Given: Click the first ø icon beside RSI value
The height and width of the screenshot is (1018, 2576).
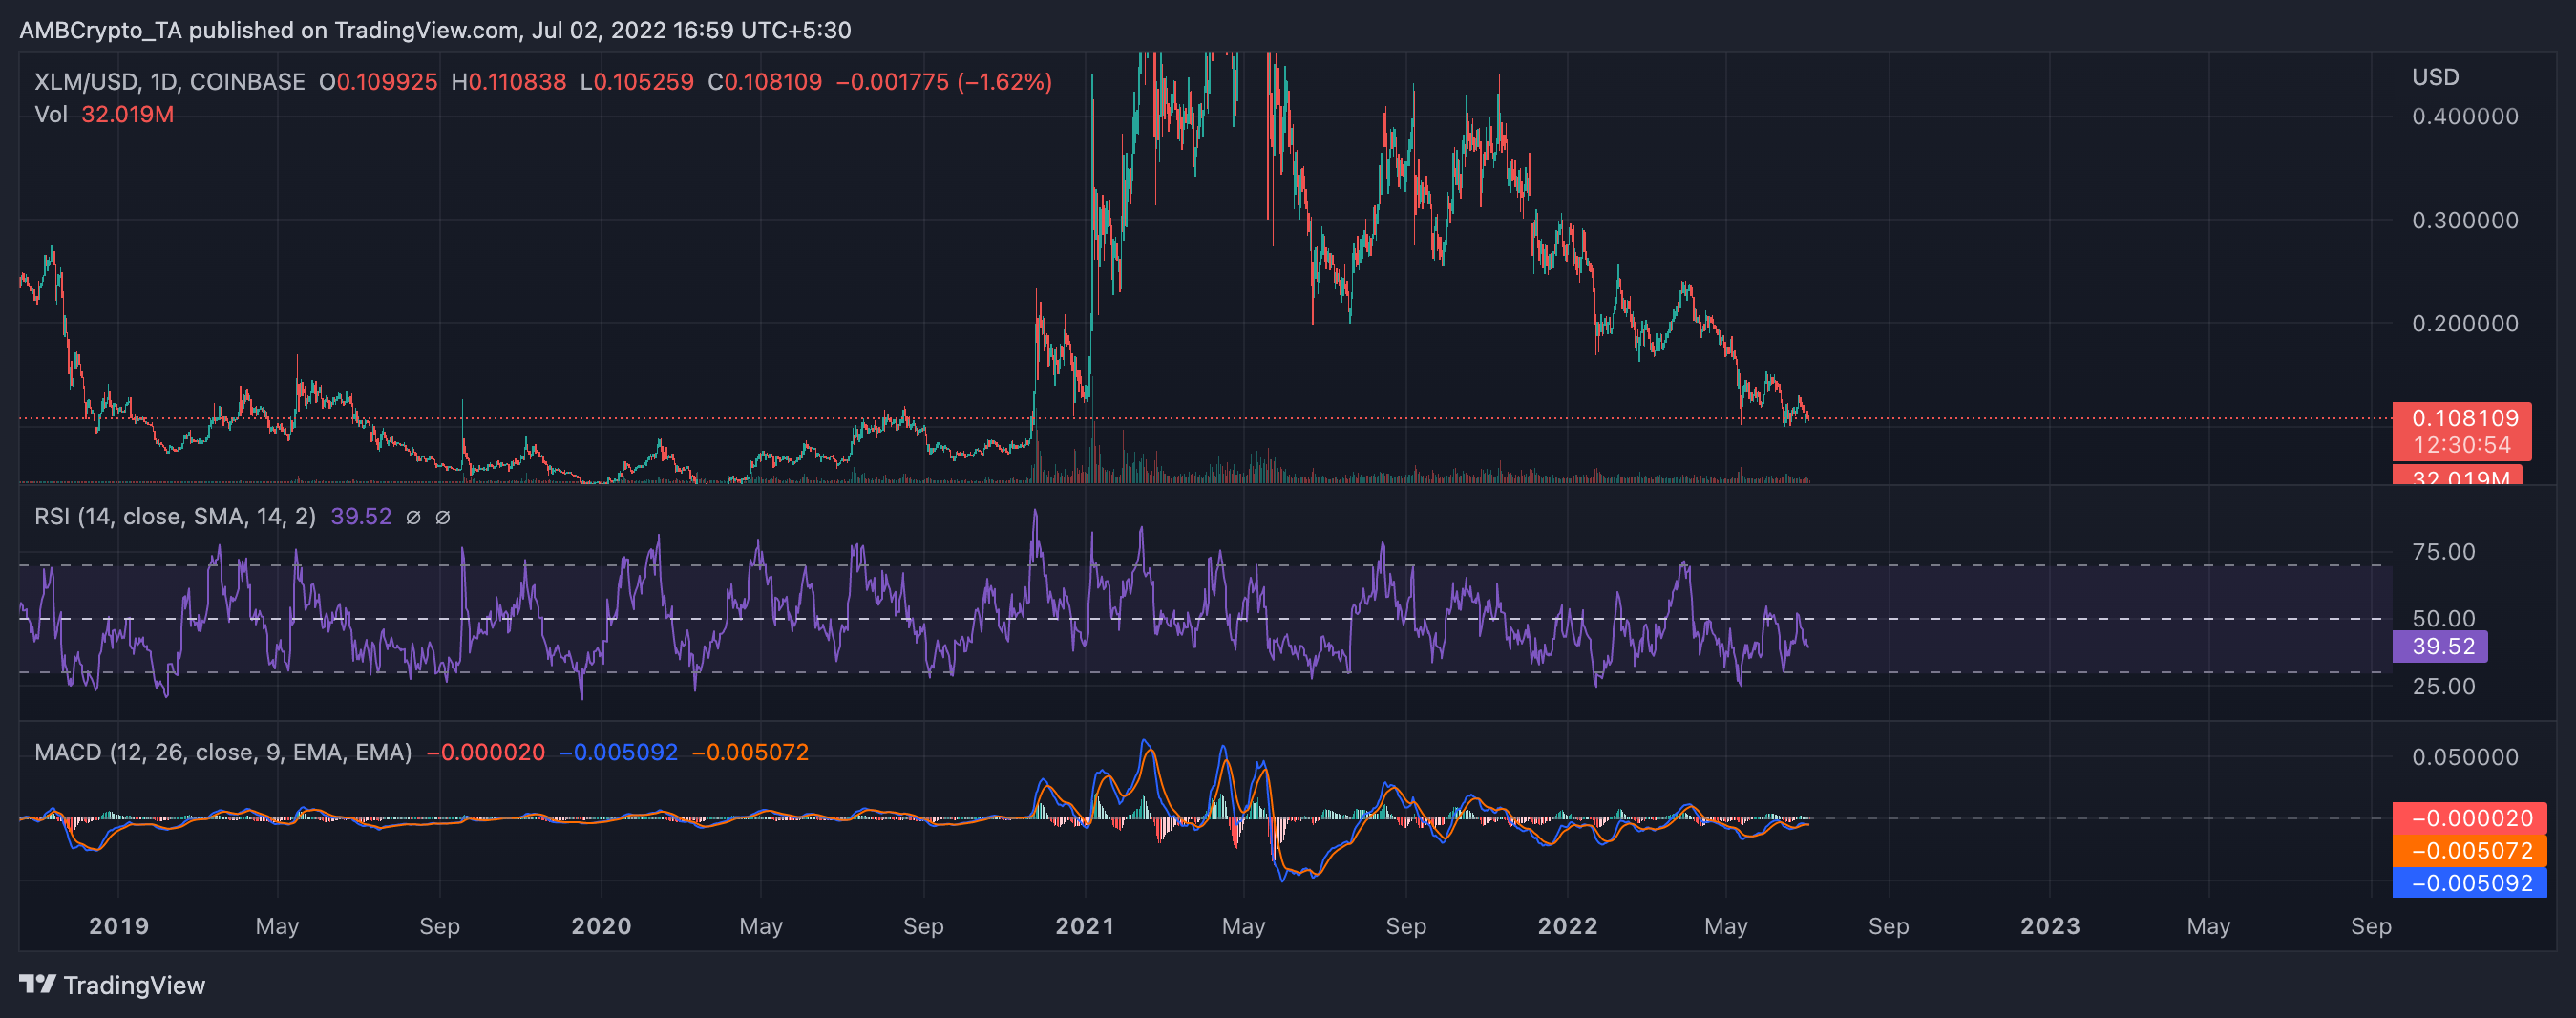Looking at the screenshot, I should tap(416, 517).
